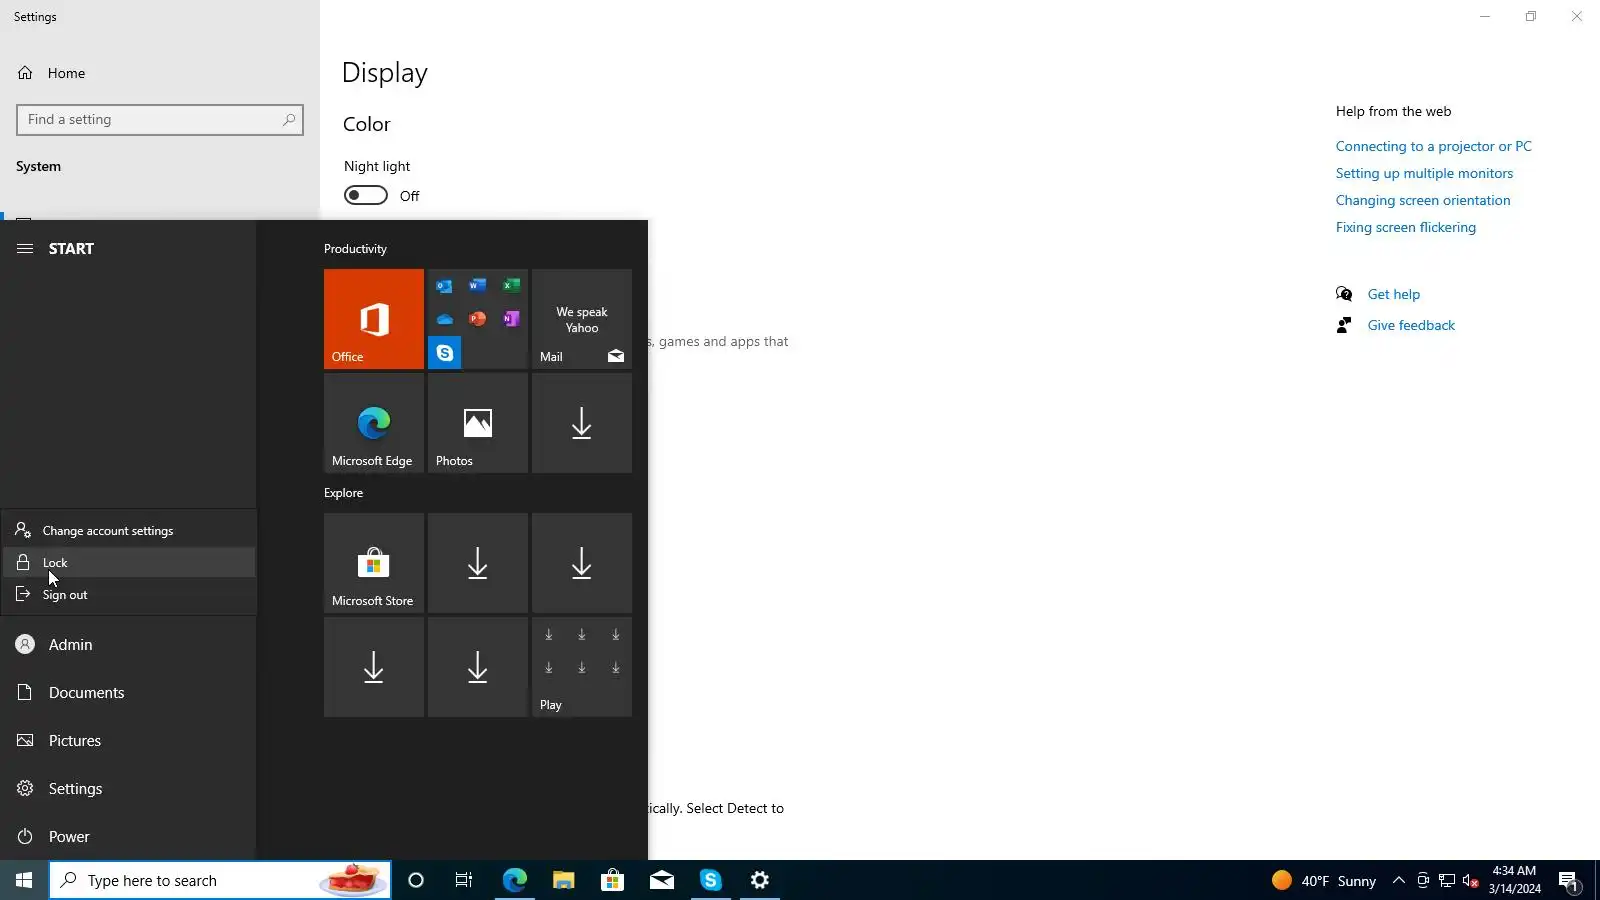Click the taskbar Type here to search box
The image size is (1600, 900).
coord(220,880)
